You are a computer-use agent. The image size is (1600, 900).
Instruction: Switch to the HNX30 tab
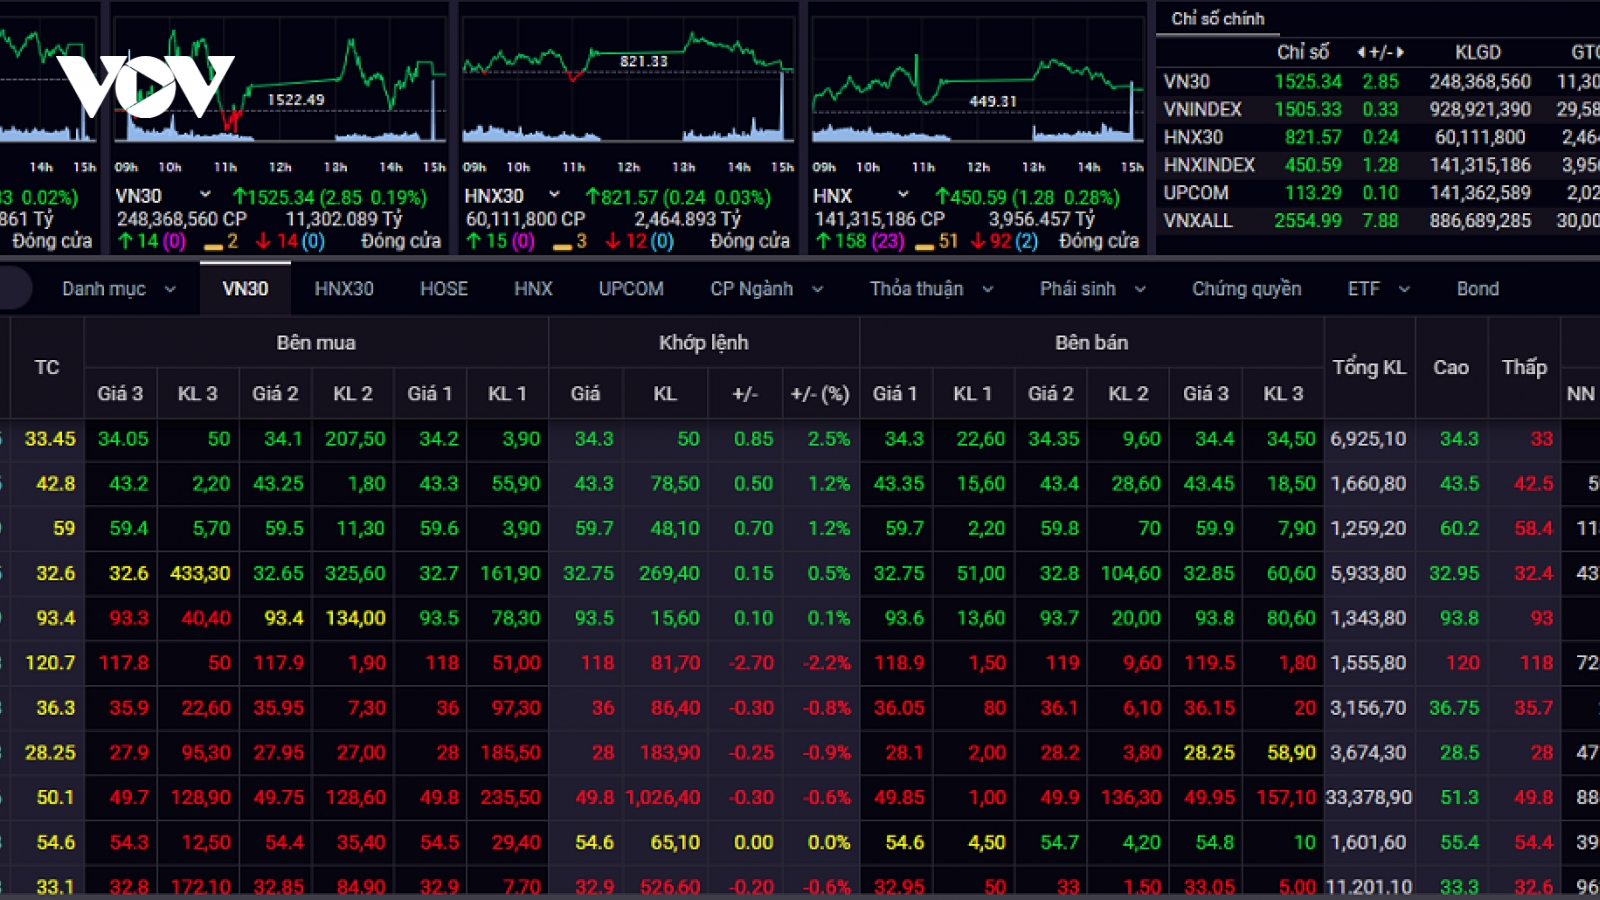344,289
